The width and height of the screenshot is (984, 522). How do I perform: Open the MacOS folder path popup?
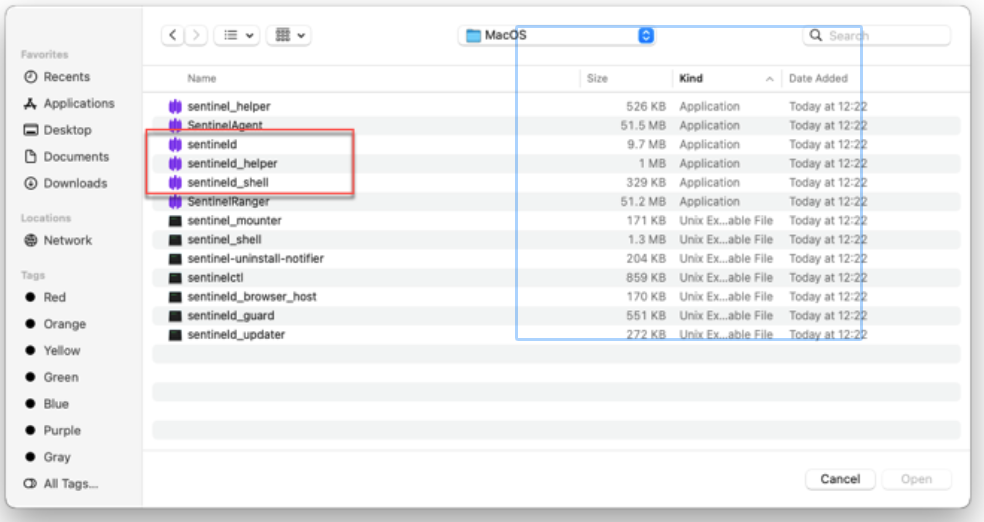click(557, 35)
